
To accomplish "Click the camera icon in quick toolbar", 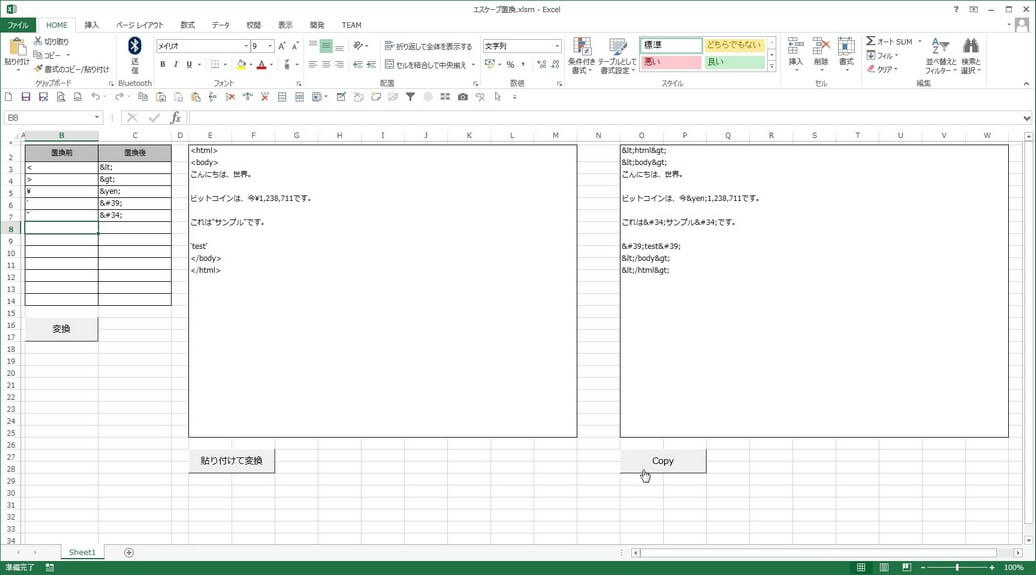I will [462, 97].
